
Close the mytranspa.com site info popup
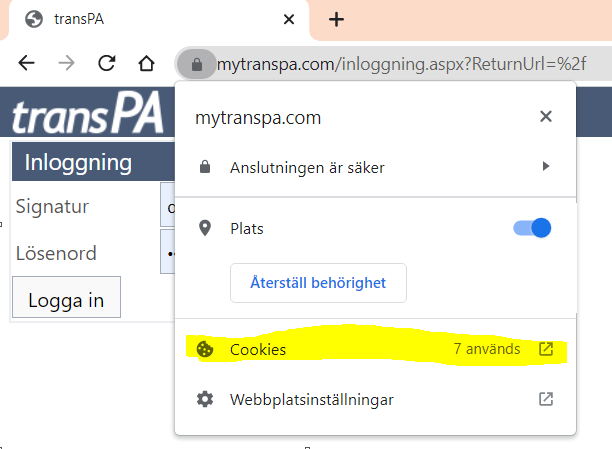click(x=546, y=116)
